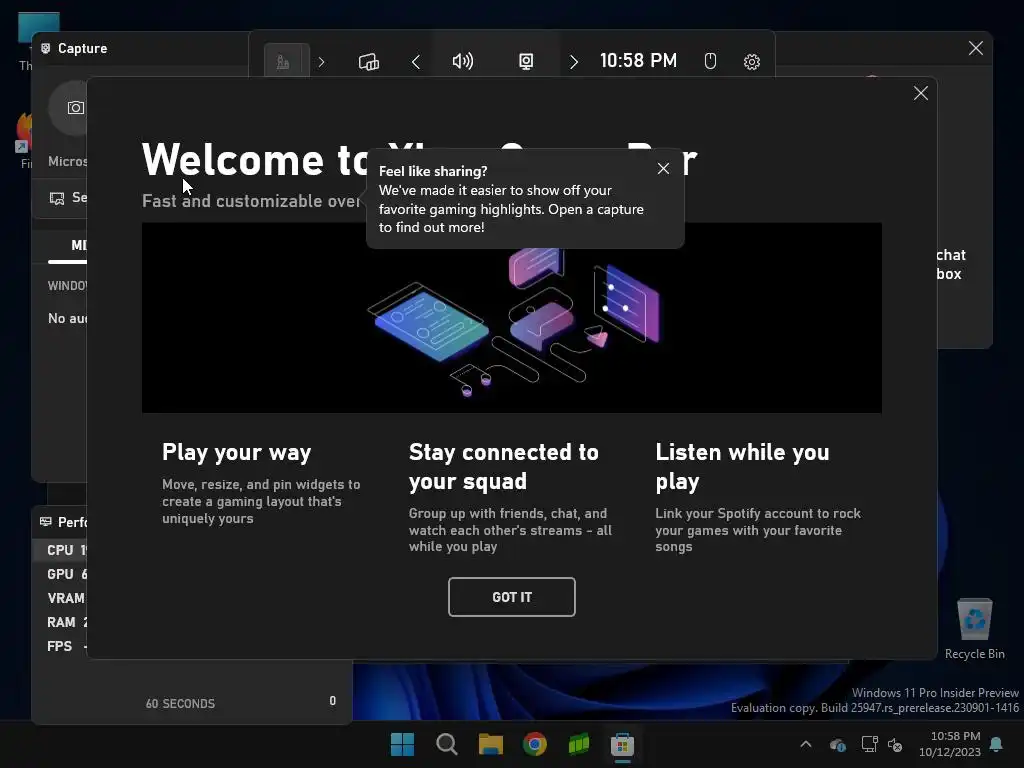Select CPU in Performance widget
1024x768 pixels.
coord(60,550)
